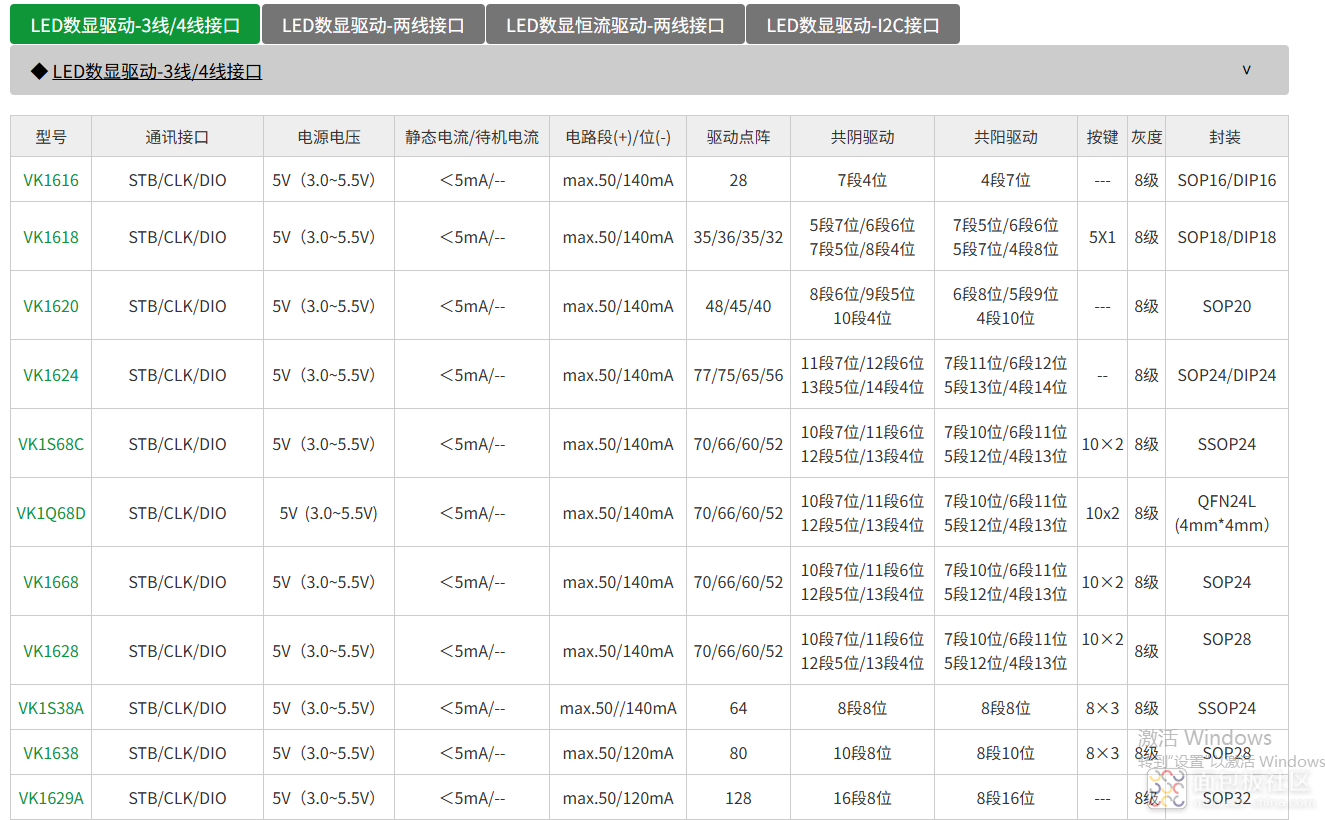The width and height of the screenshot is (1325, 820).
Task: Click the 5X1 key cell for VK1618
Action: pos(1103,237)
